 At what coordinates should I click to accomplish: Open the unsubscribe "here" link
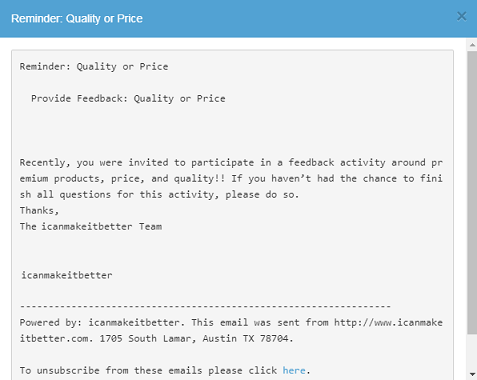click(x=294, y=370)
